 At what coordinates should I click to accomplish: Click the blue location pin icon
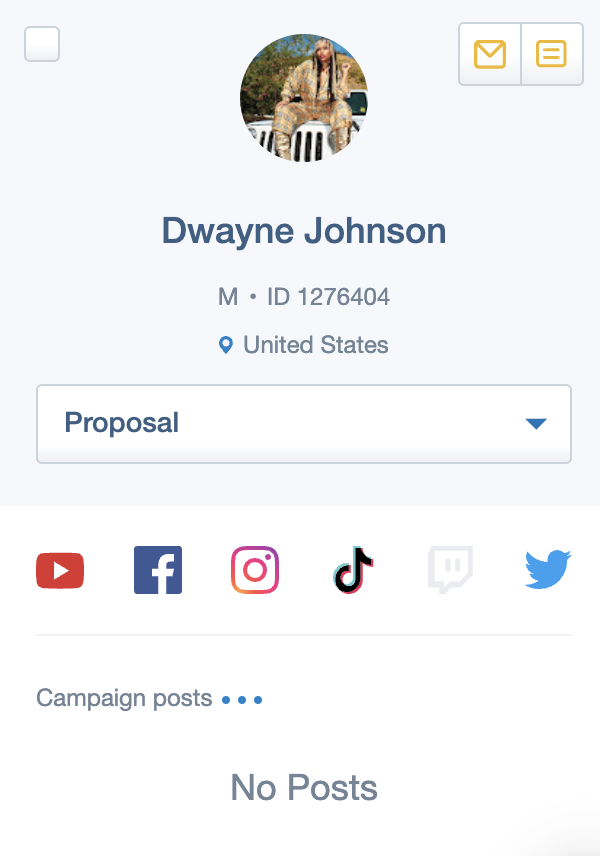click(225, 345)
